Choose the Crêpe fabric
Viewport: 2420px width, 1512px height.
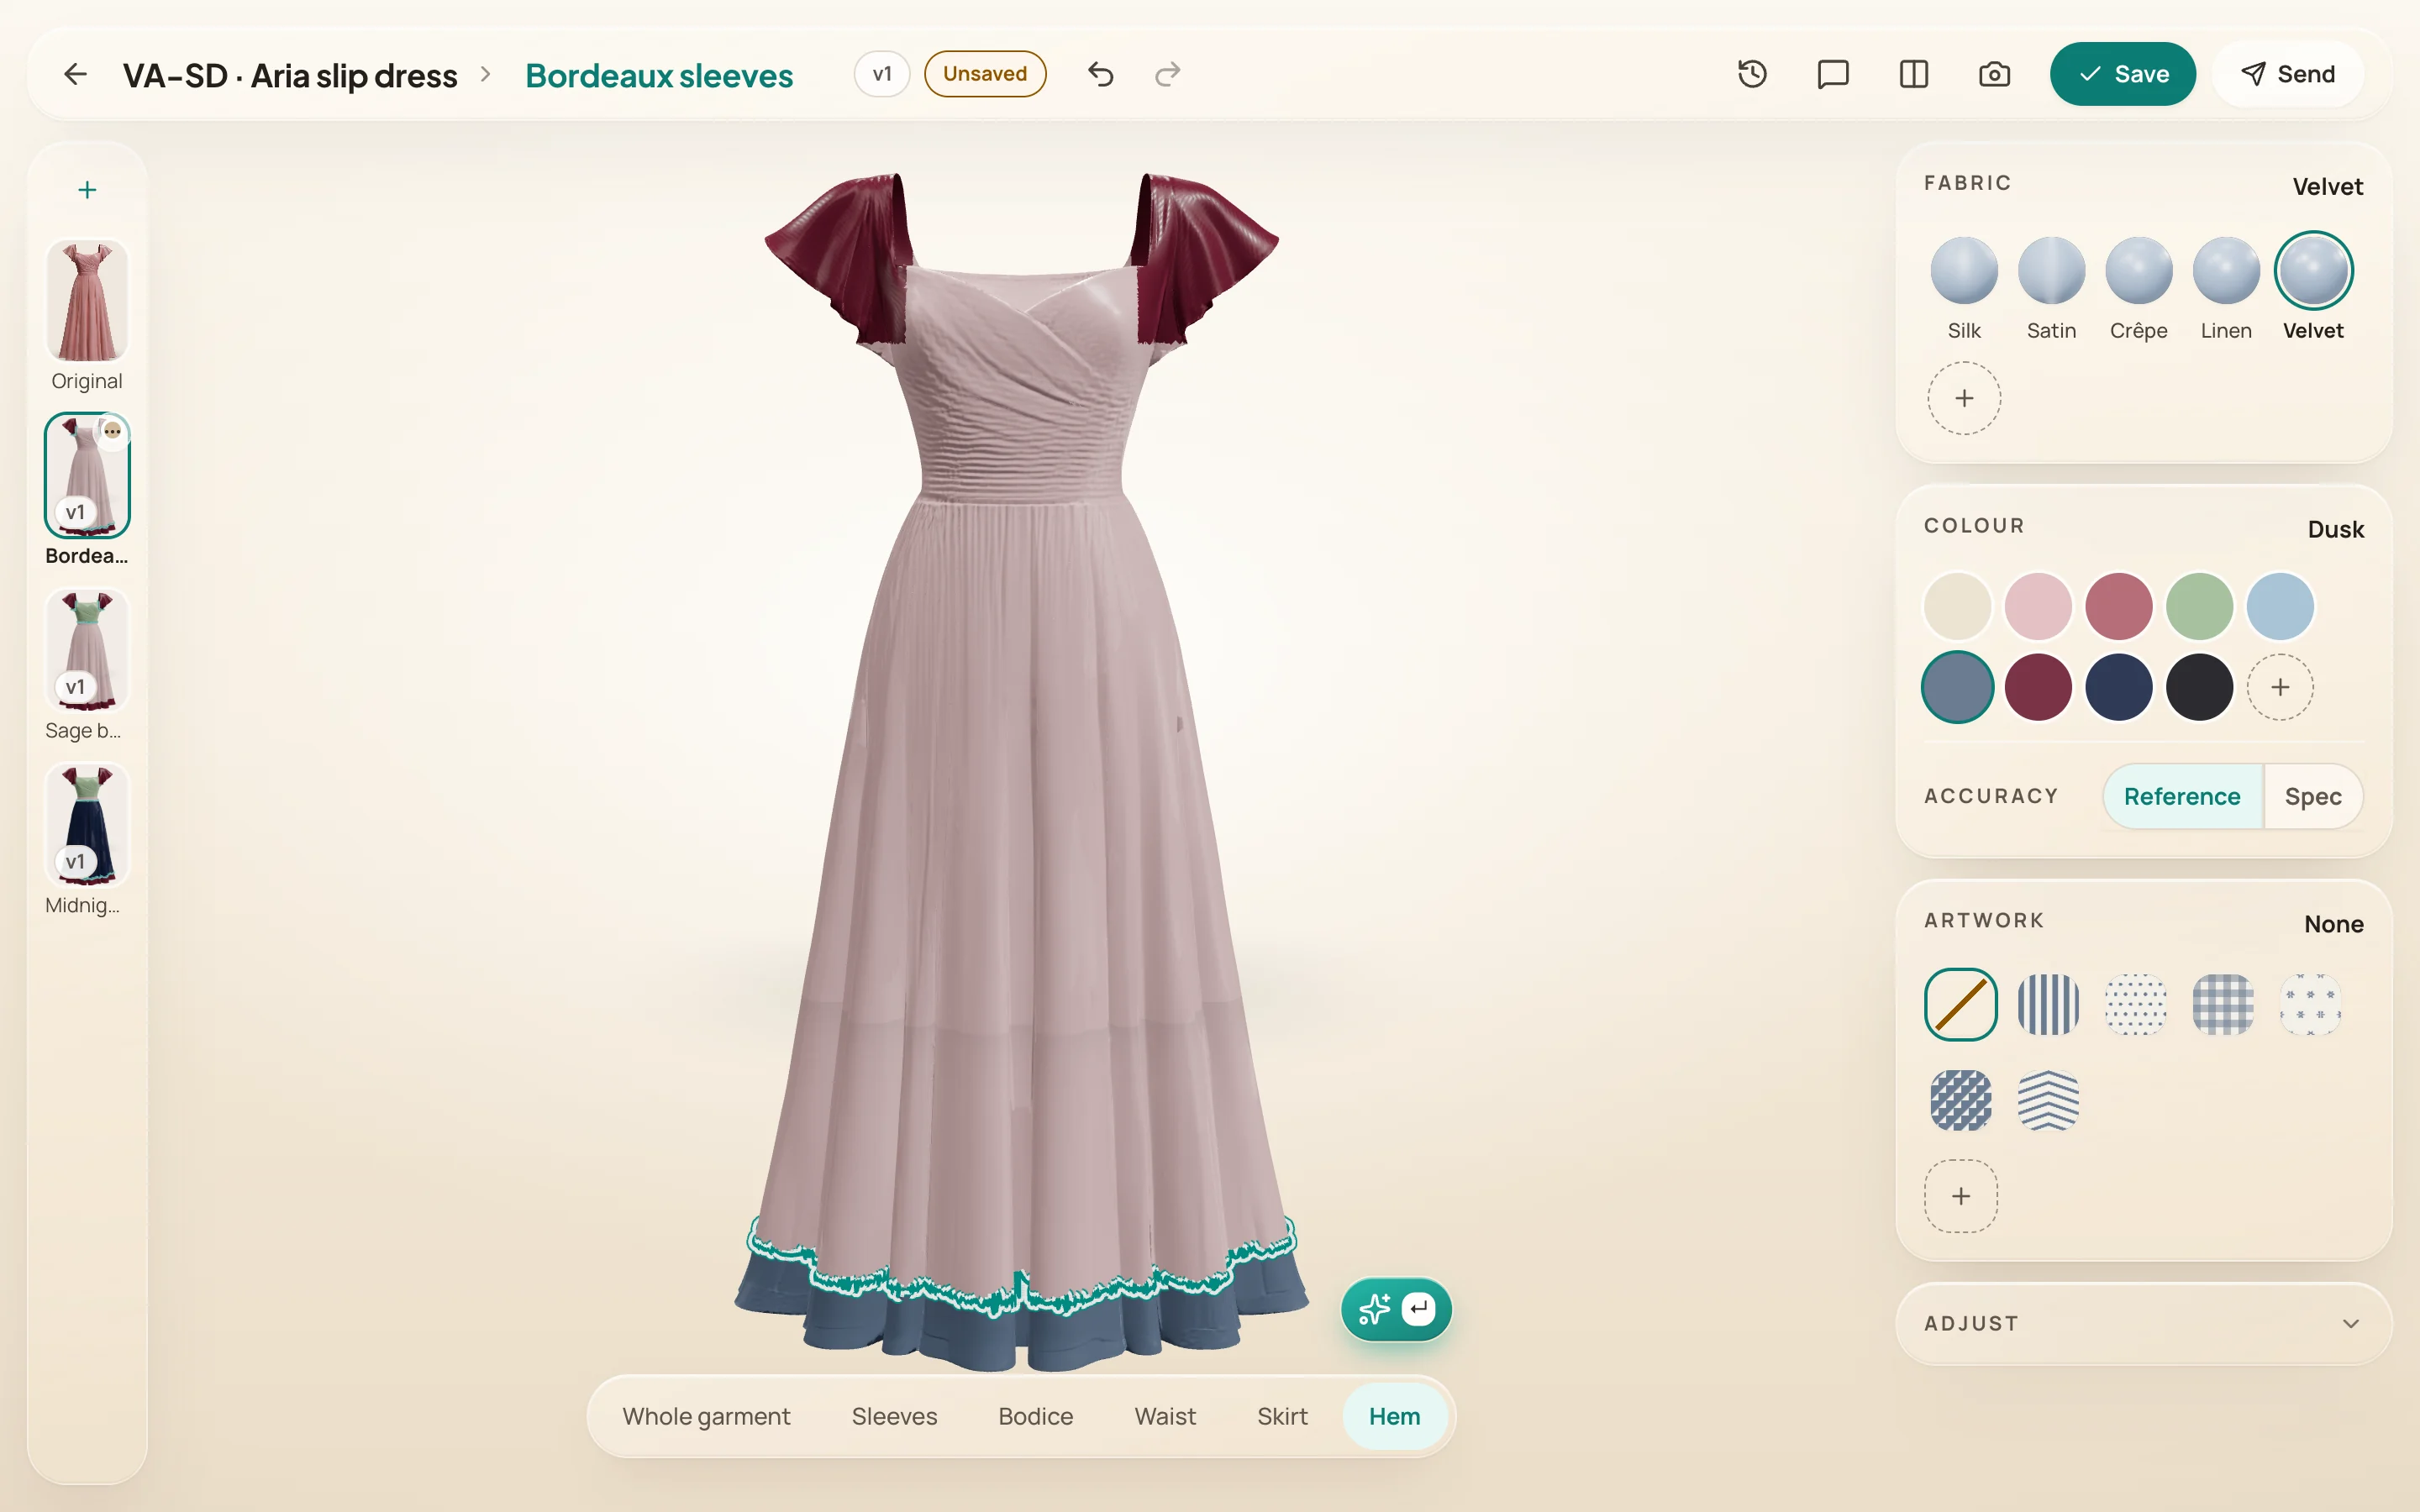[x=2138, y=290]
